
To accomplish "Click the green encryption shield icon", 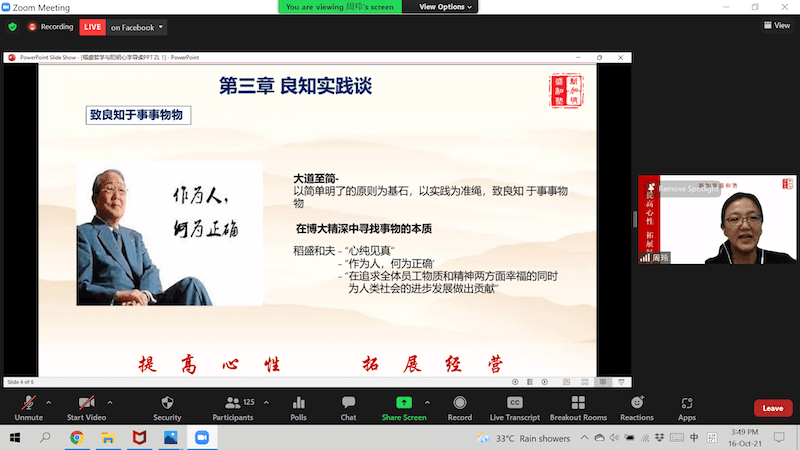I will [x=12, y=27].
